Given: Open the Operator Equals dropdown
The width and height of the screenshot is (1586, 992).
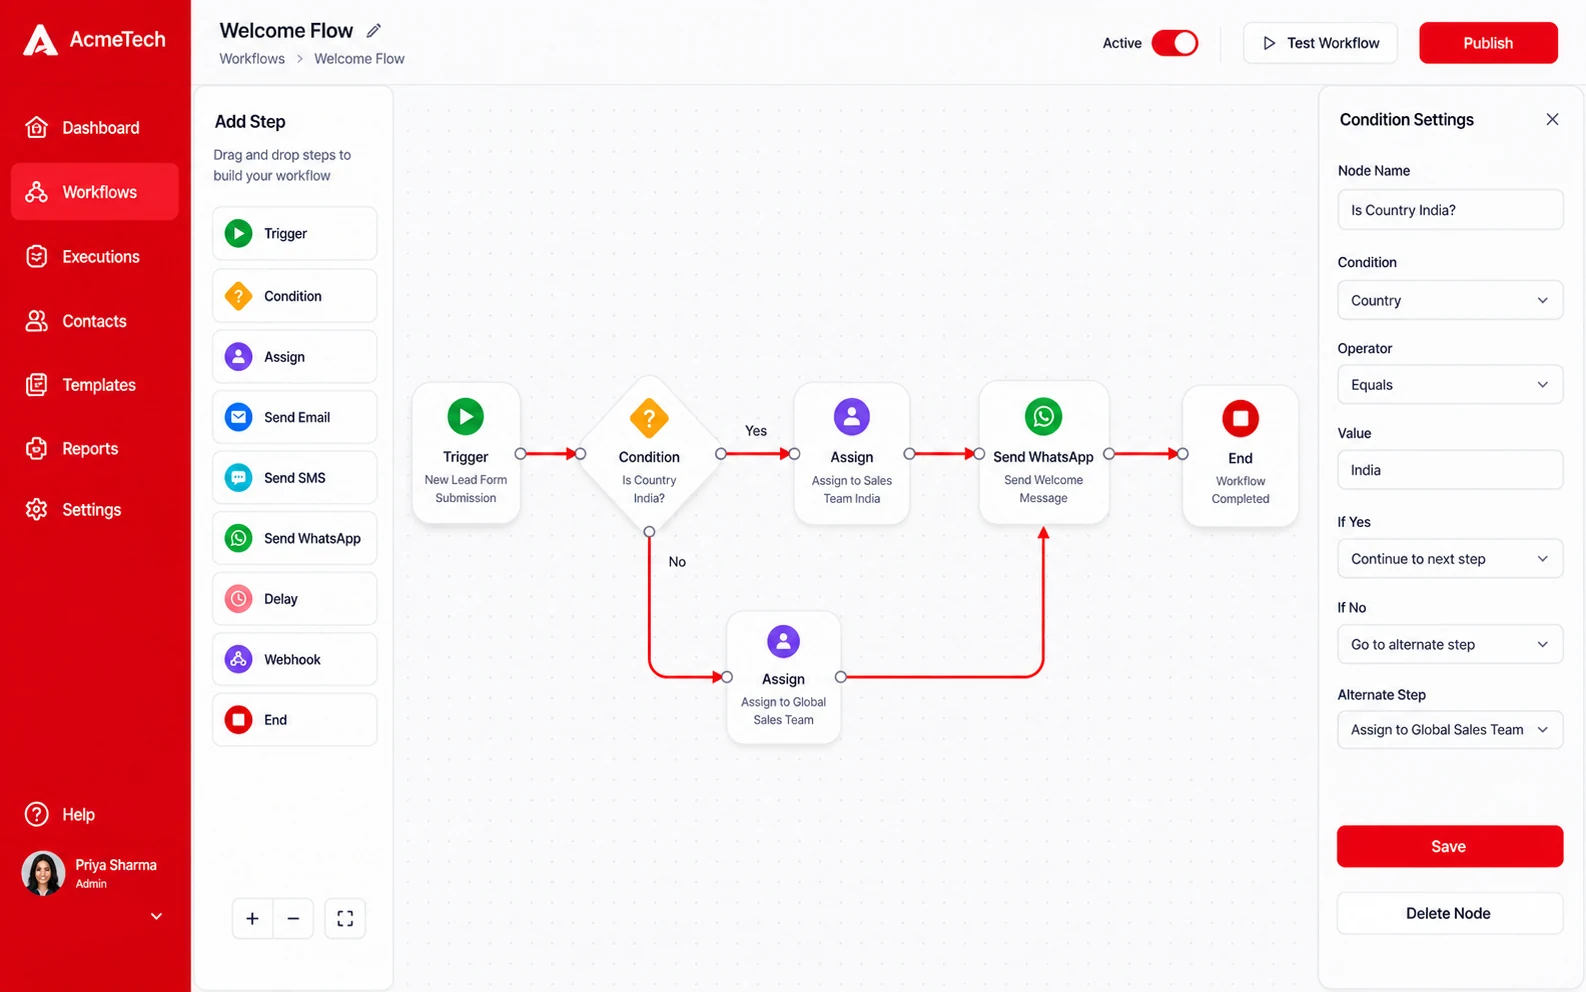Looking at the screenshot, I should pyautogui.click(x=1450, y=385).
